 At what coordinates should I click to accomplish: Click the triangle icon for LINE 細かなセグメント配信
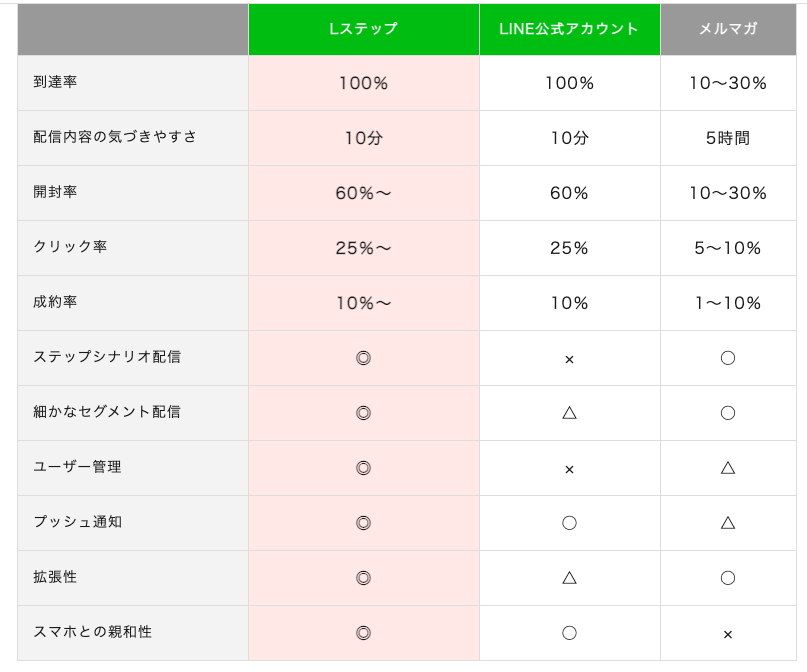point(569,412)
